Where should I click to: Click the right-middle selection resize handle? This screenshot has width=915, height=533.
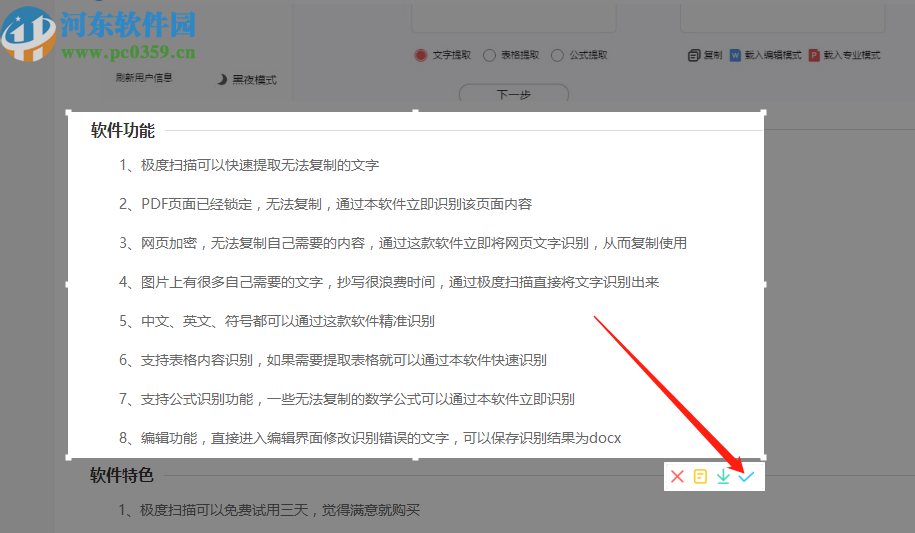(x=764, y=284)
